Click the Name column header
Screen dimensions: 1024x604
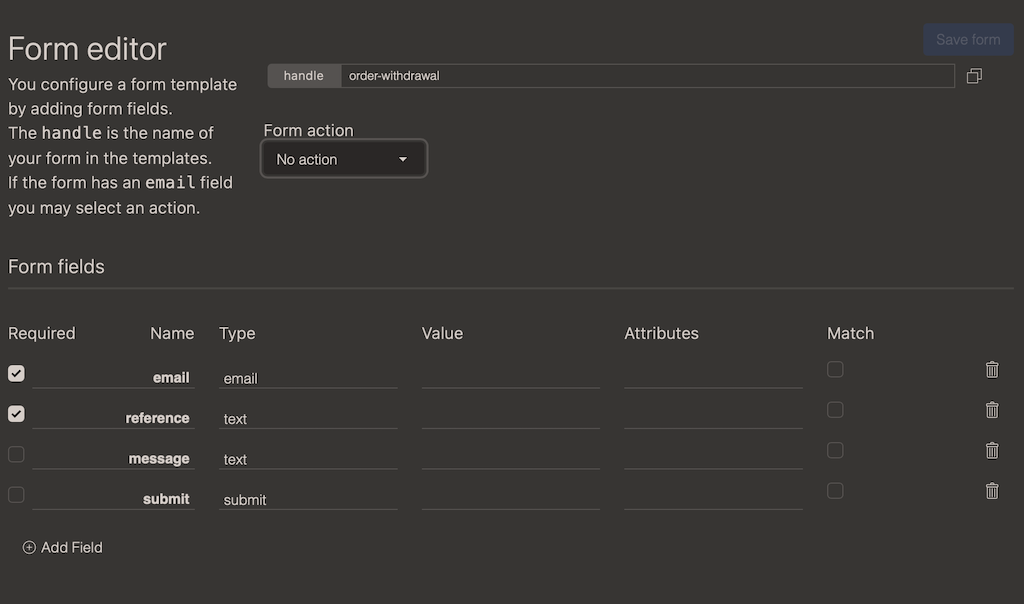pos(172,333)
